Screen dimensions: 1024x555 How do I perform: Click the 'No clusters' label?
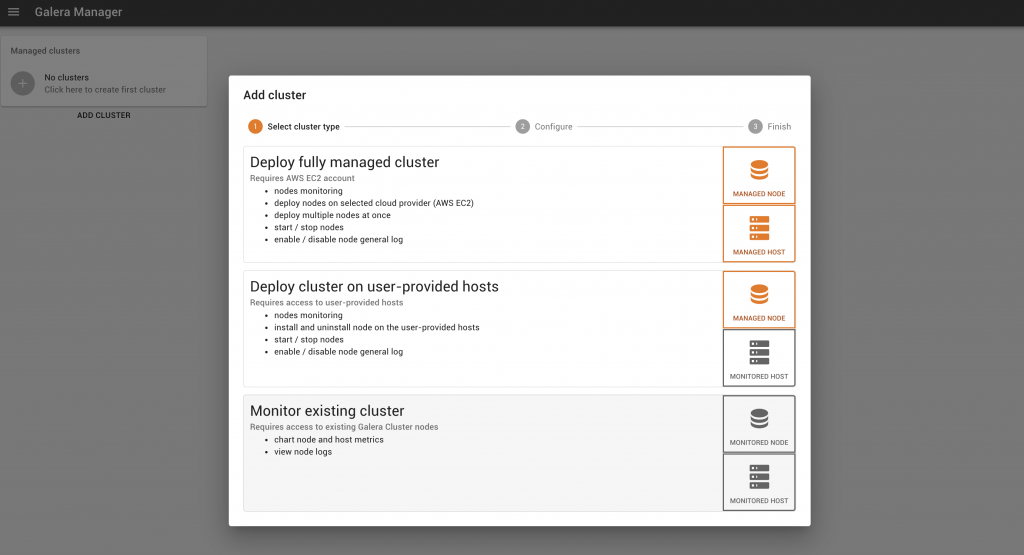(67, 78)
